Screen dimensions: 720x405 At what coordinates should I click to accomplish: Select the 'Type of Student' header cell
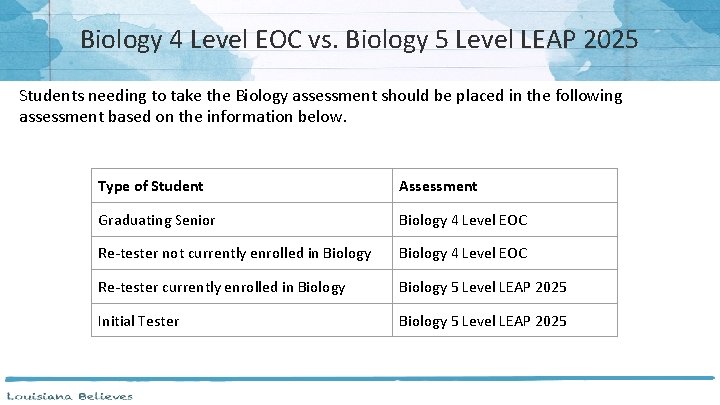tap(150, 186)
